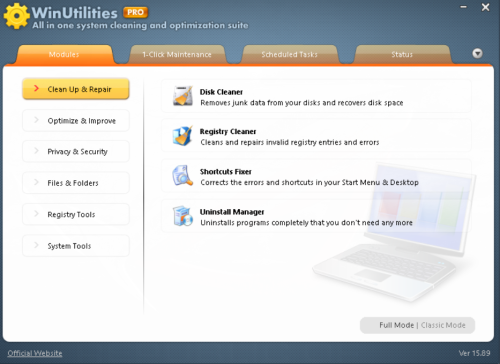This screenshot has width=500, height=364.
Task: Click the Uninstall Manager title
Action: point(232,212)
